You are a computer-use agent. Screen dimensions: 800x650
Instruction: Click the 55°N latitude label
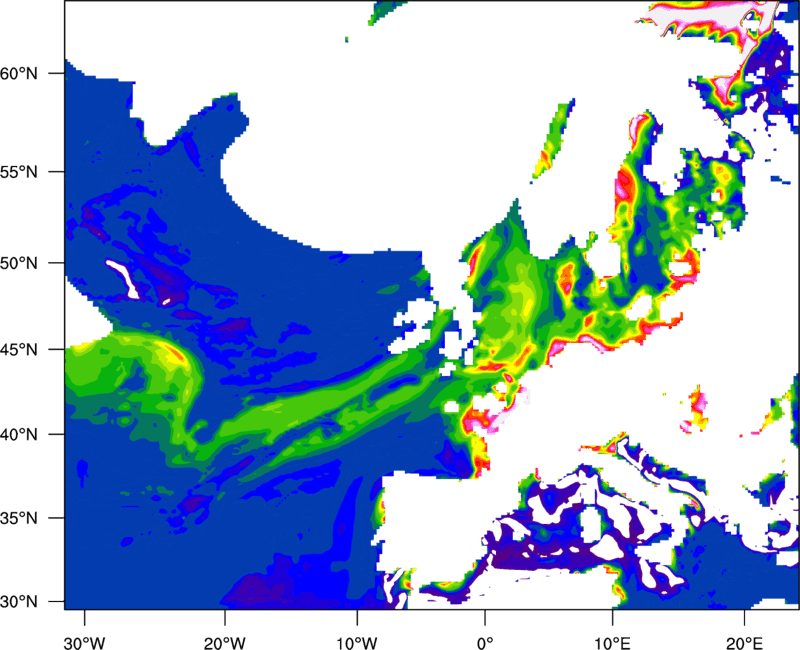19,171
